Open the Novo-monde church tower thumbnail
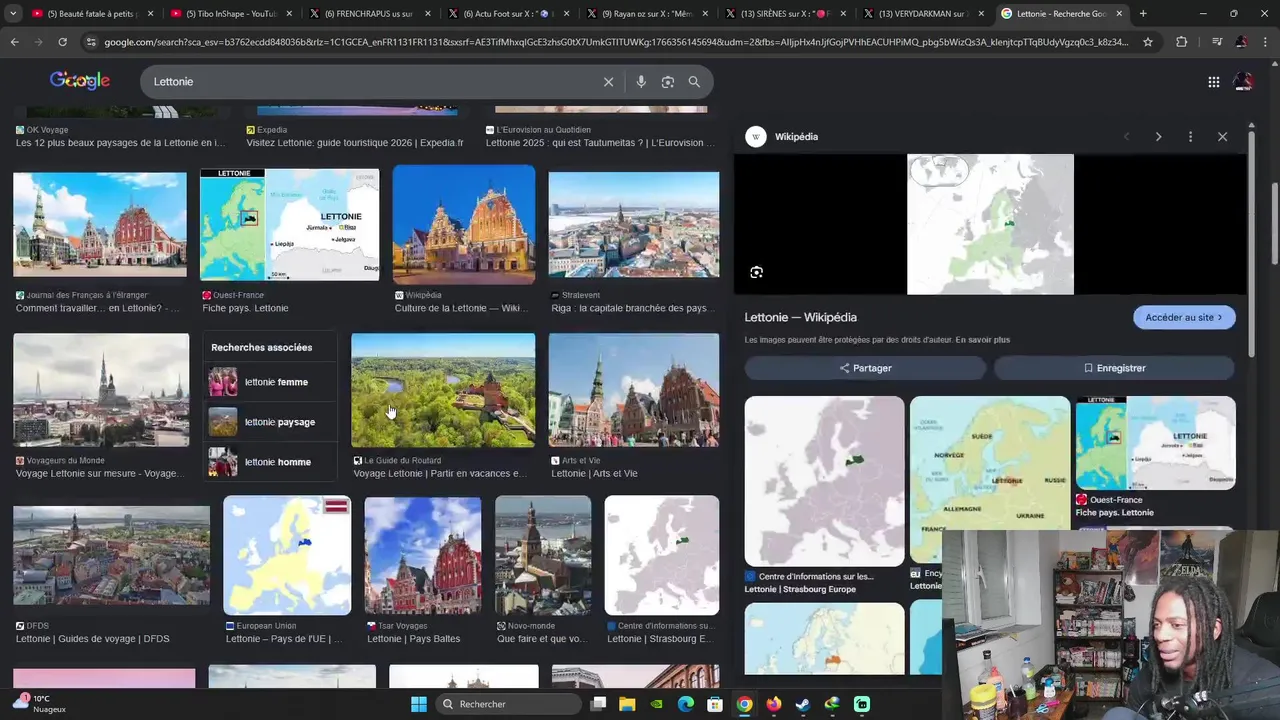1280x720 pixels. 543,555
